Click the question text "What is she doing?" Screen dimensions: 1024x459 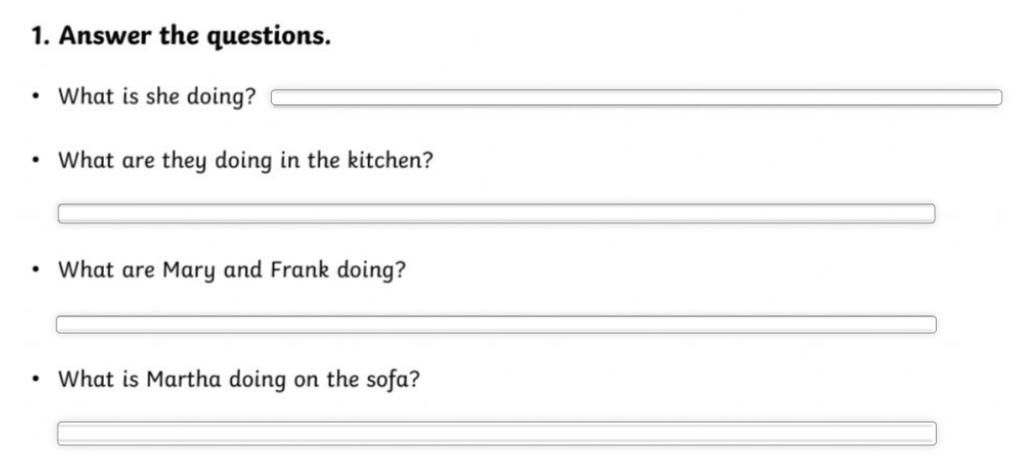pos(157,97)
